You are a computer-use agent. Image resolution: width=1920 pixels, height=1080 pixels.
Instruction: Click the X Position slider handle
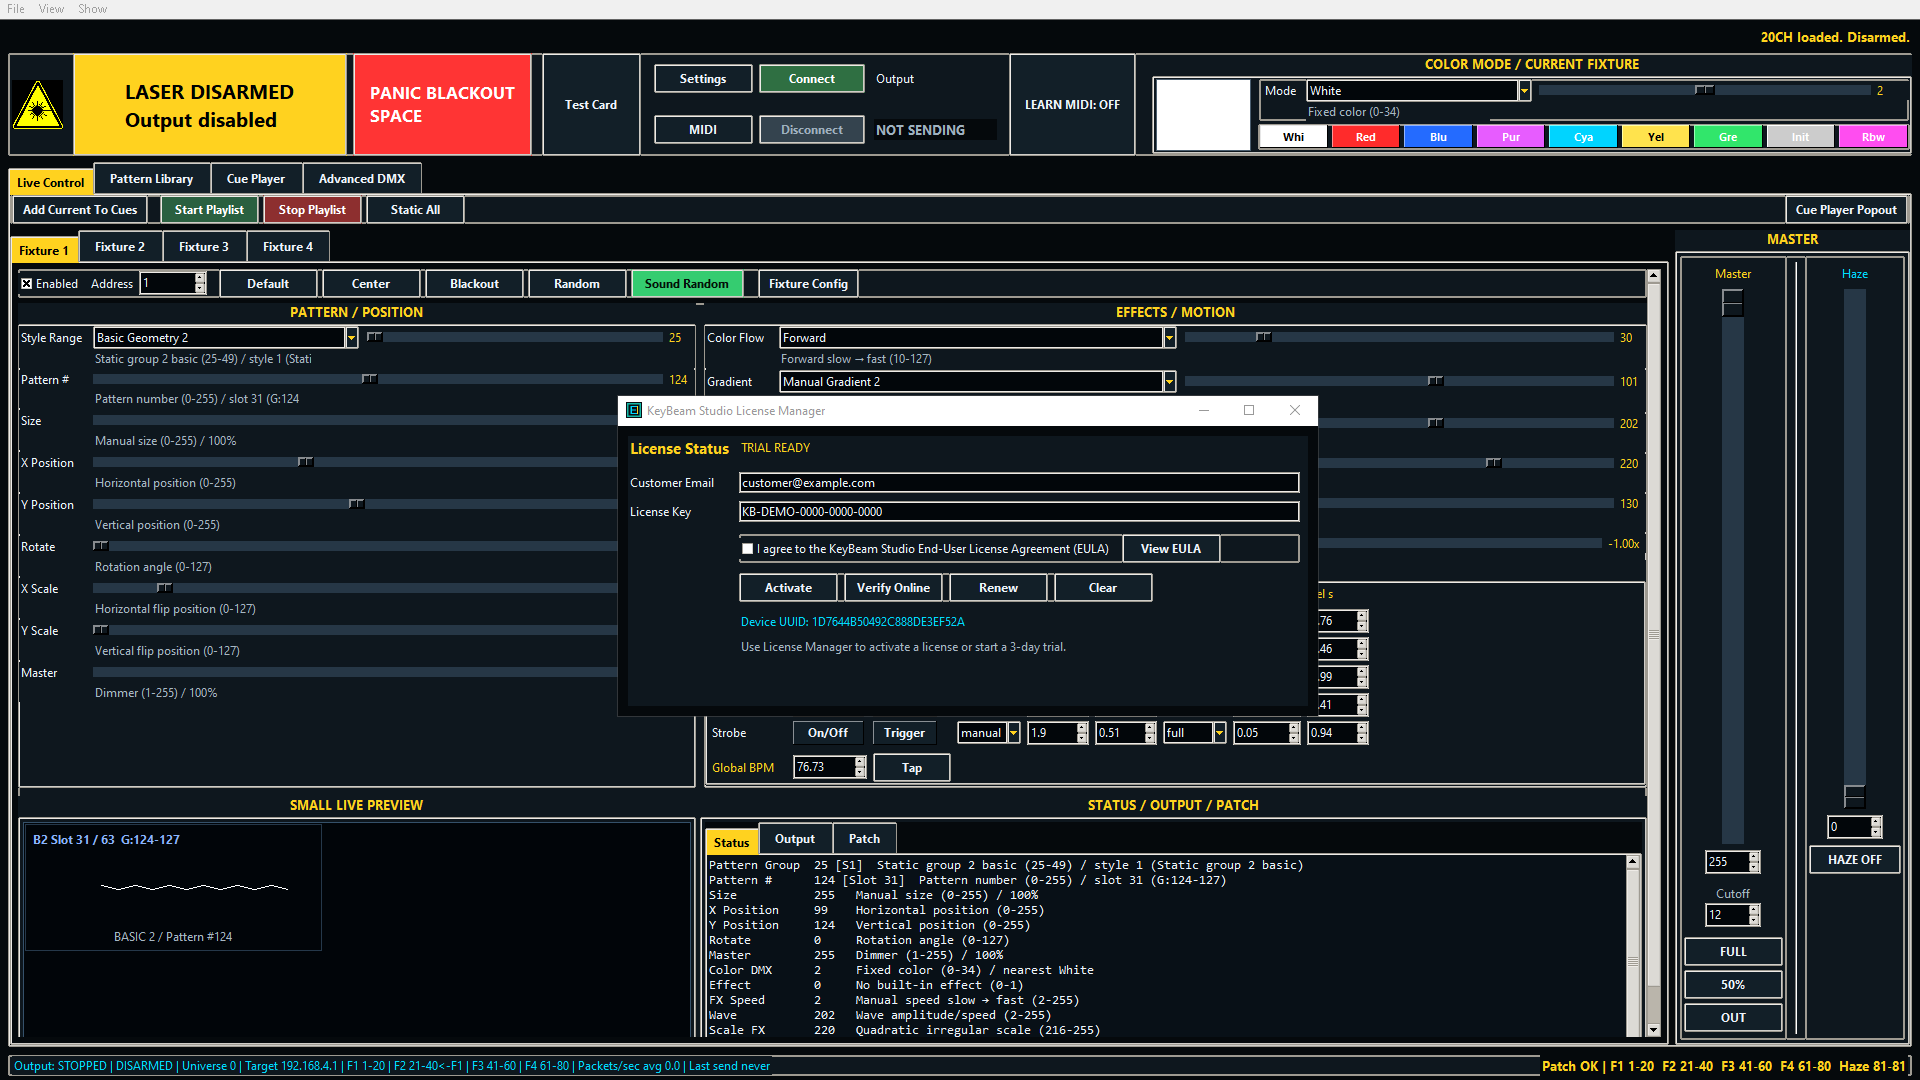[305, 462]
